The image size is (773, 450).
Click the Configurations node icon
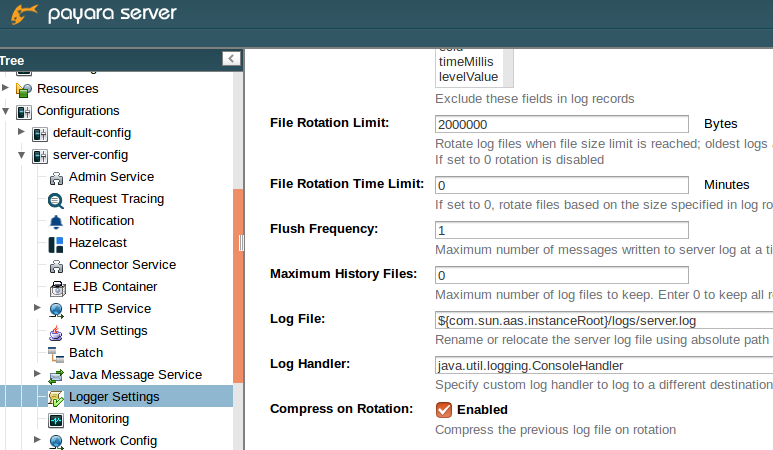(x=24, y=112)
